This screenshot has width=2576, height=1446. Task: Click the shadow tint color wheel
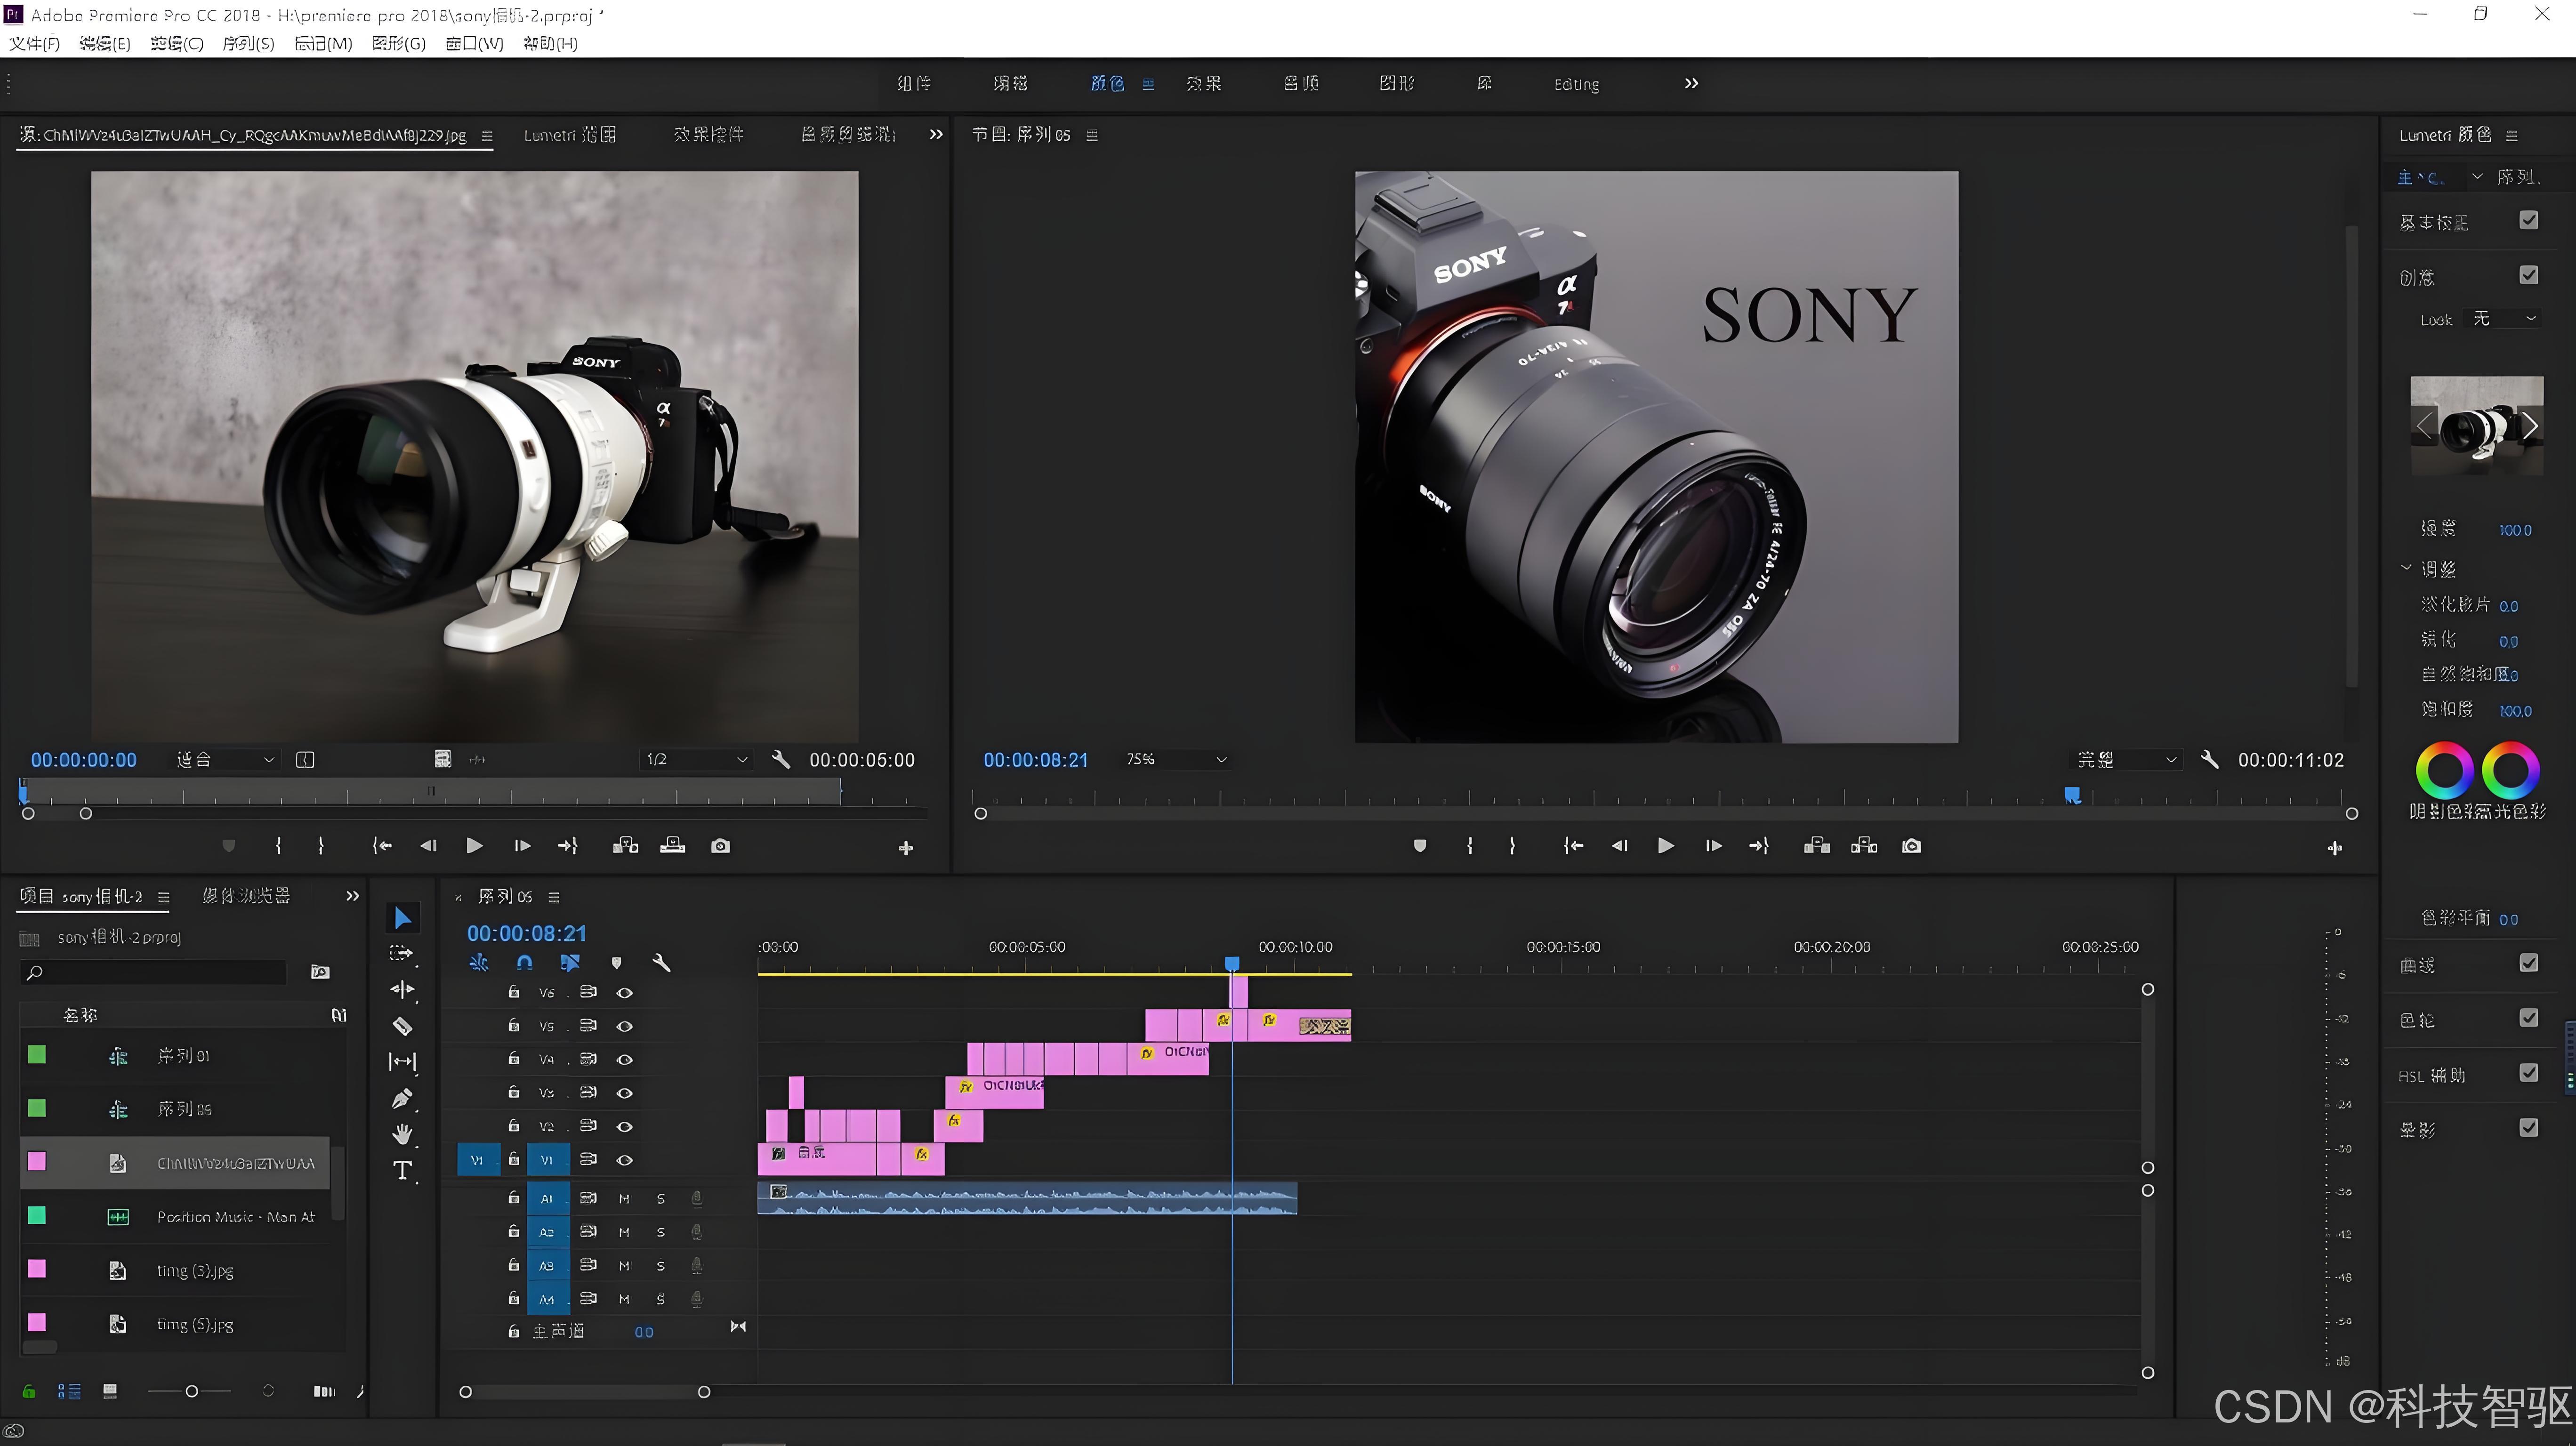[2444, 770]
